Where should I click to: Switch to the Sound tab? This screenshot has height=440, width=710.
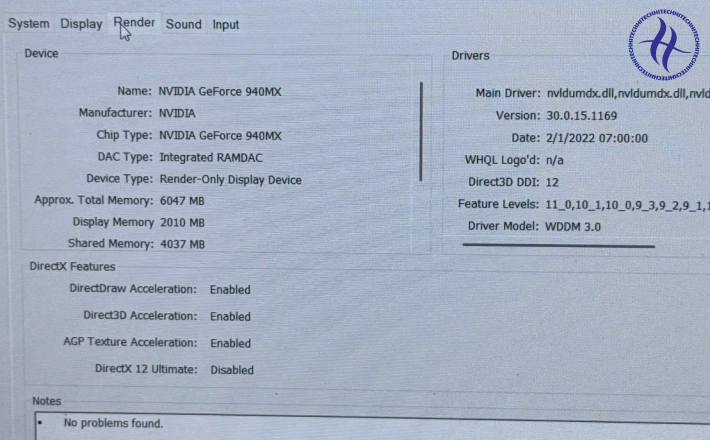click(x=183, y=24)
